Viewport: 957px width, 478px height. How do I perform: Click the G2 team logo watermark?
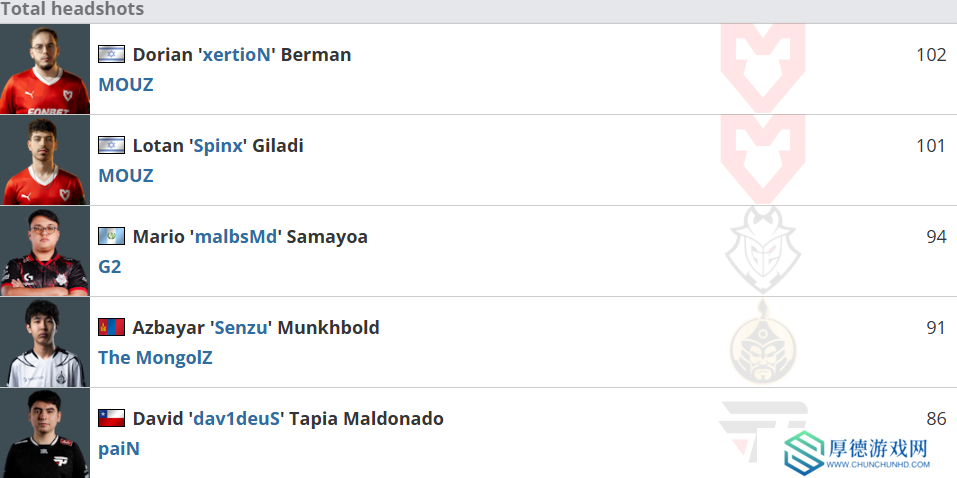763,251
